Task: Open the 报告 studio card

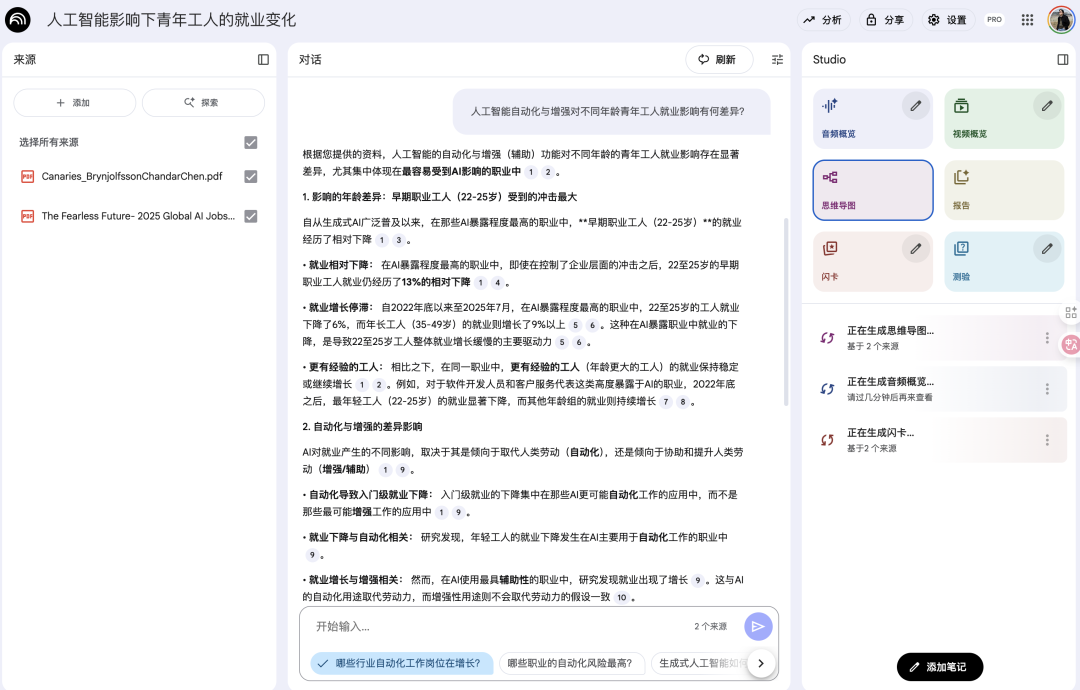Action: click(x=1004, y=190)
